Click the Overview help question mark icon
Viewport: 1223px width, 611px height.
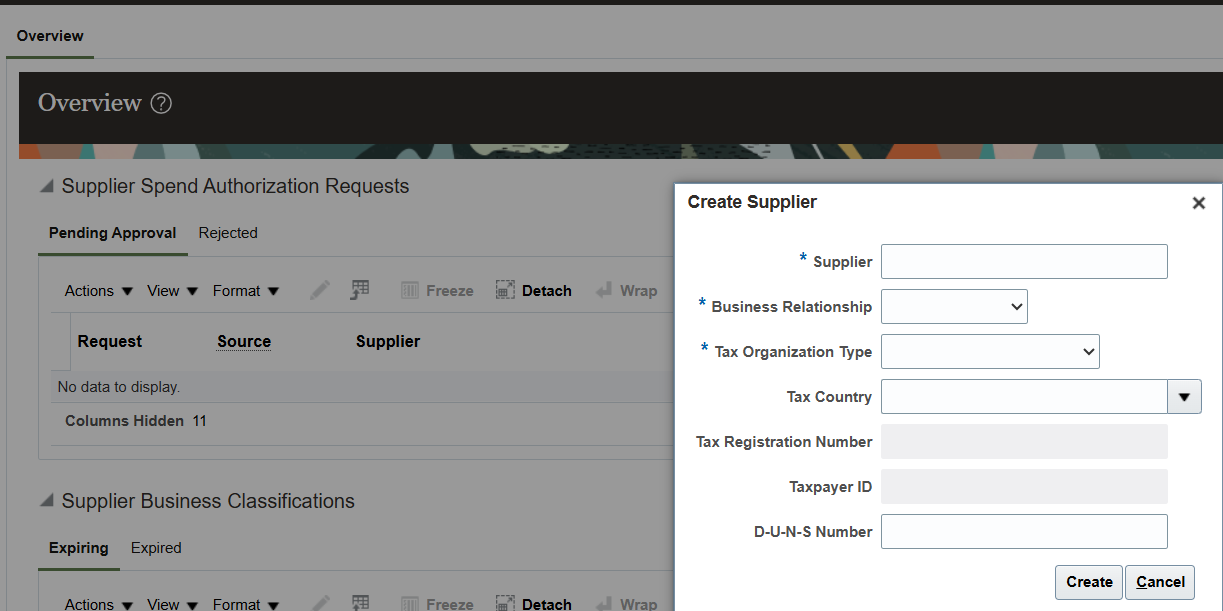[161, 103]
